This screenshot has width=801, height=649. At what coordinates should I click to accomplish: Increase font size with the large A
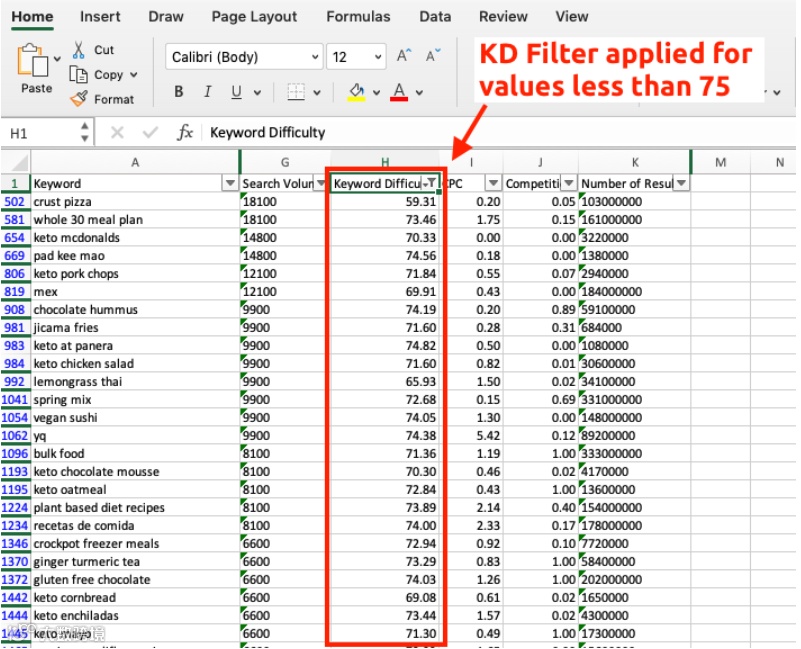coord(404,56)
